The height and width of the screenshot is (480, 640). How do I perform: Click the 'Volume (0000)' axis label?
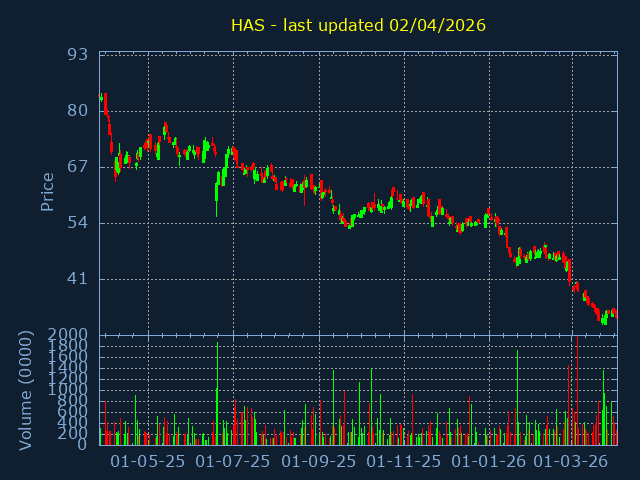click(x=27, y=389)
